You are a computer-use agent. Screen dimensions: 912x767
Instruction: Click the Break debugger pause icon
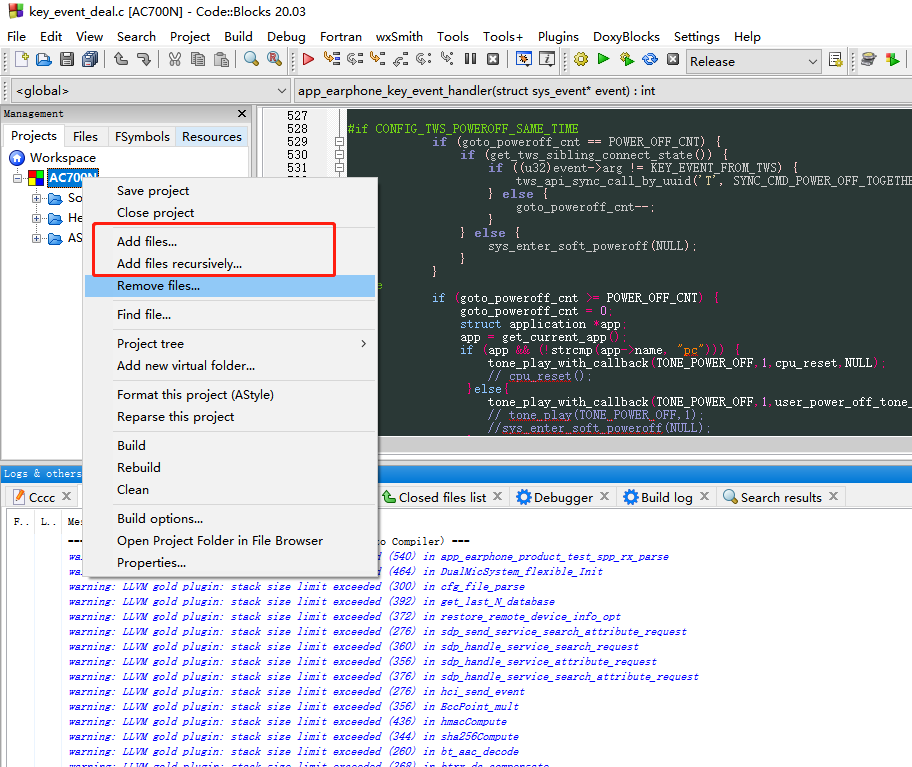(x=470, y=59)
